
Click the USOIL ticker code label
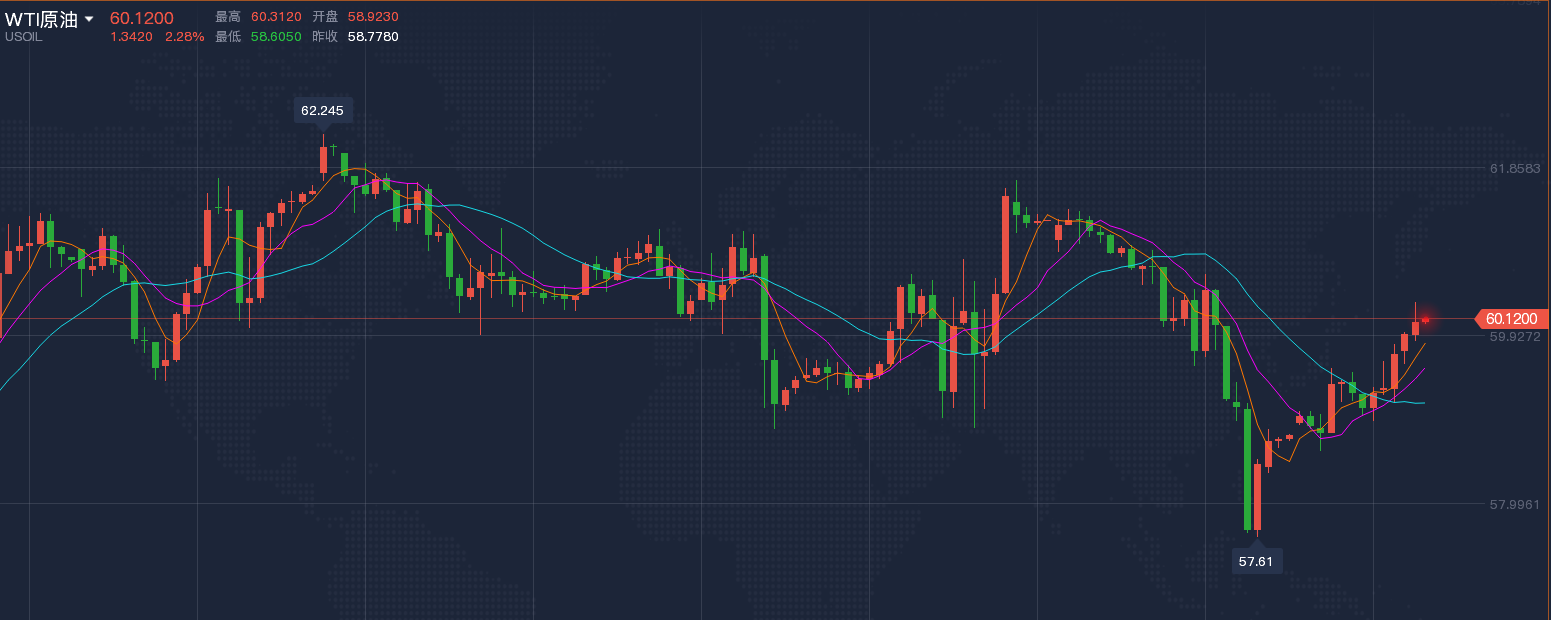click(x=23, y=37)
